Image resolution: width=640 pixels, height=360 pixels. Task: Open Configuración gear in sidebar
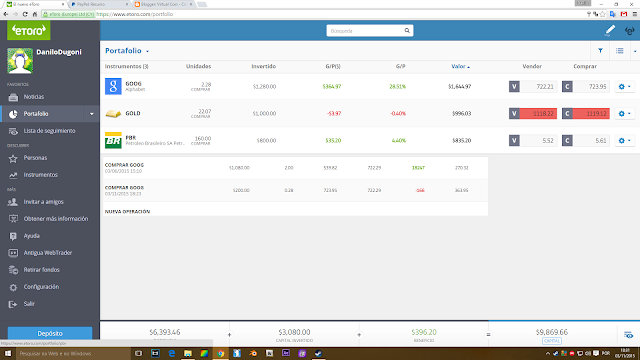point(13,287)
